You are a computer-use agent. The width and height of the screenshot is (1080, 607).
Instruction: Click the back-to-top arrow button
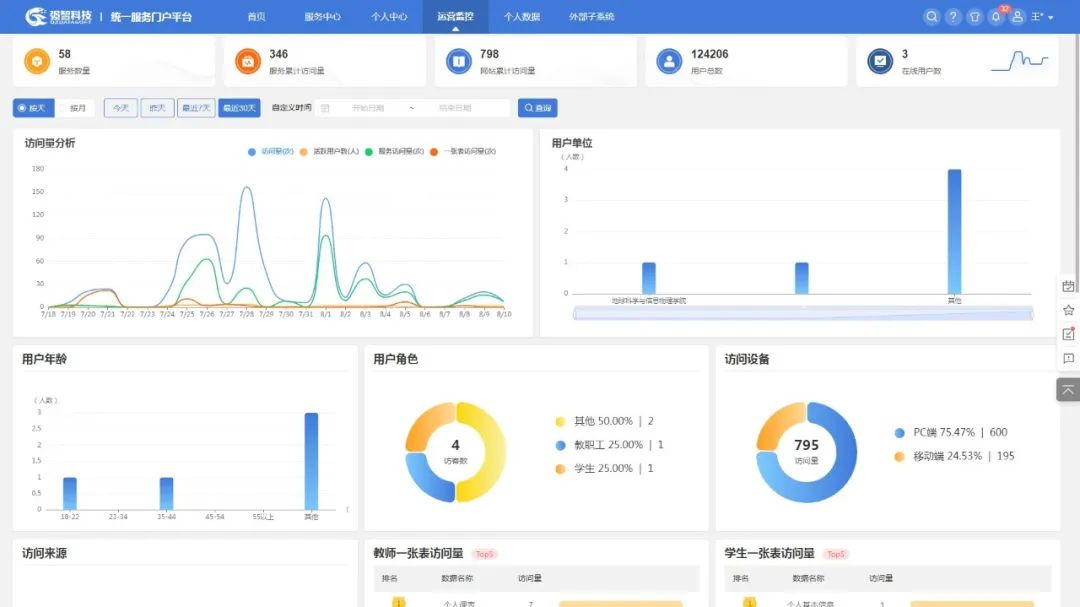[x=1068, y=389]
